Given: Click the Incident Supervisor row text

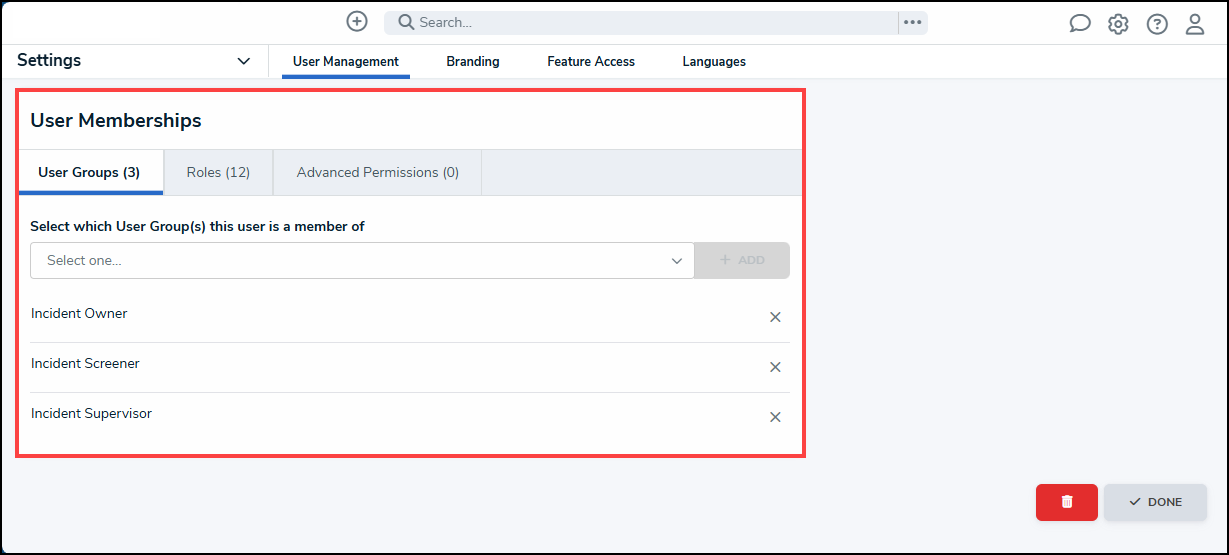Looking at the screenshot, I should 91,413.
